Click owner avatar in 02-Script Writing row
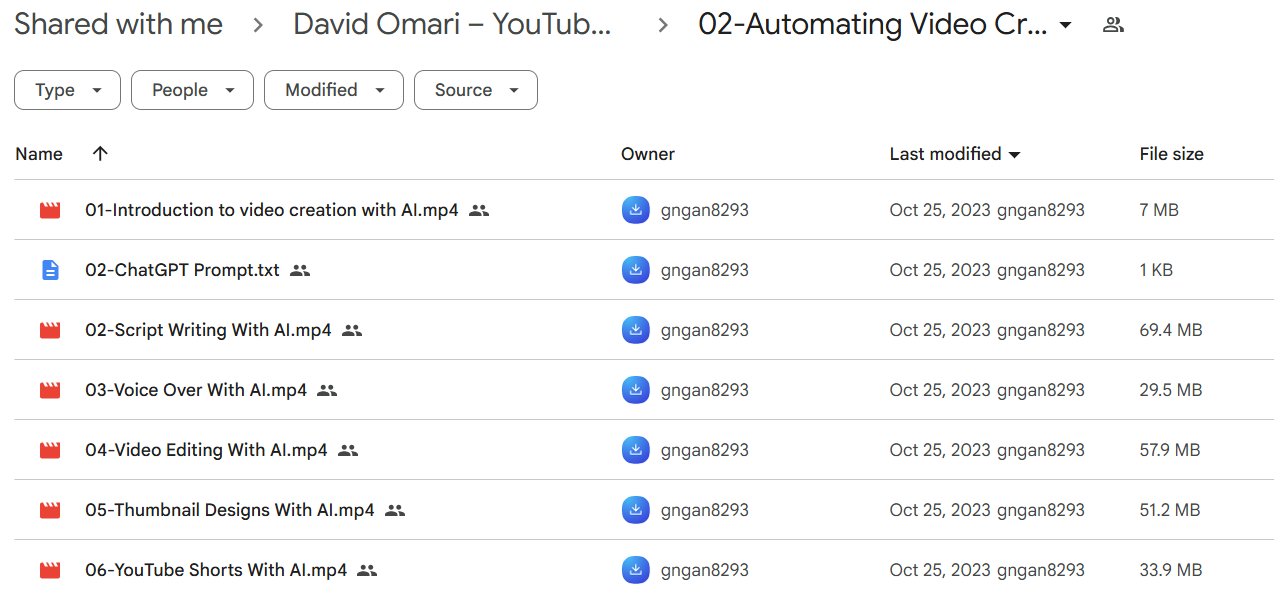The height and width of the screenshot is (595, 1274). 635,330
